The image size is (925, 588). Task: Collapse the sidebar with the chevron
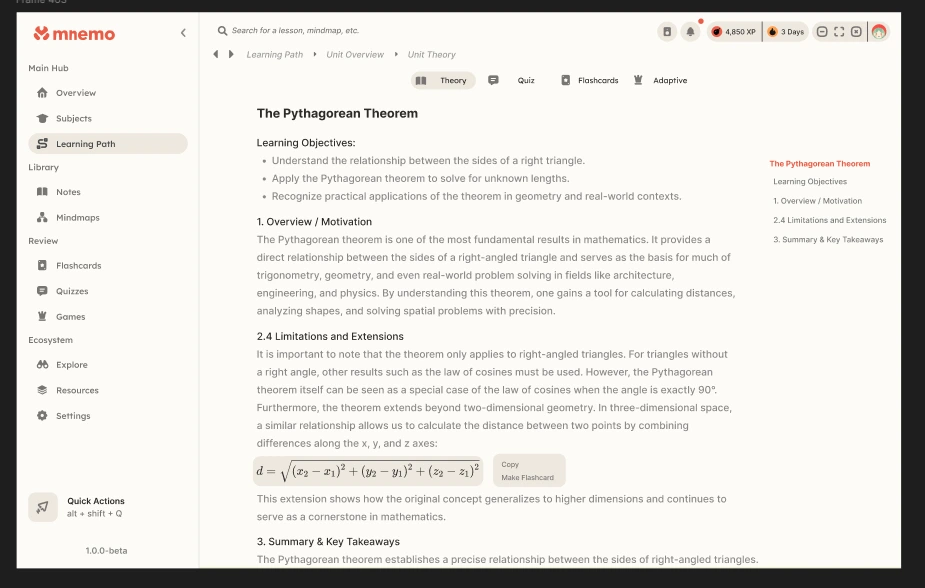183,33
